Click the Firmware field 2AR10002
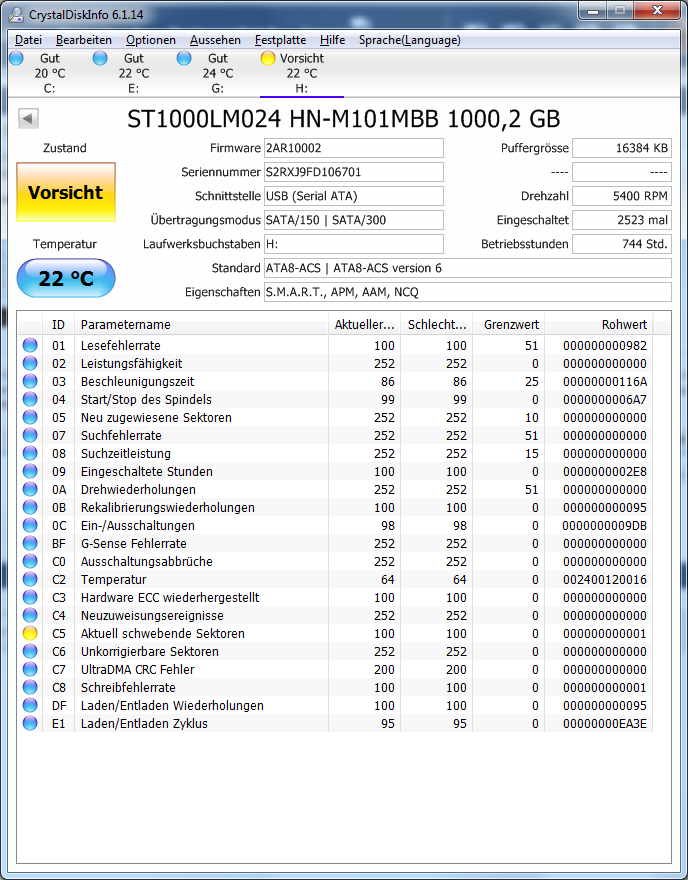The image size is (688, 880). (354, 148)
